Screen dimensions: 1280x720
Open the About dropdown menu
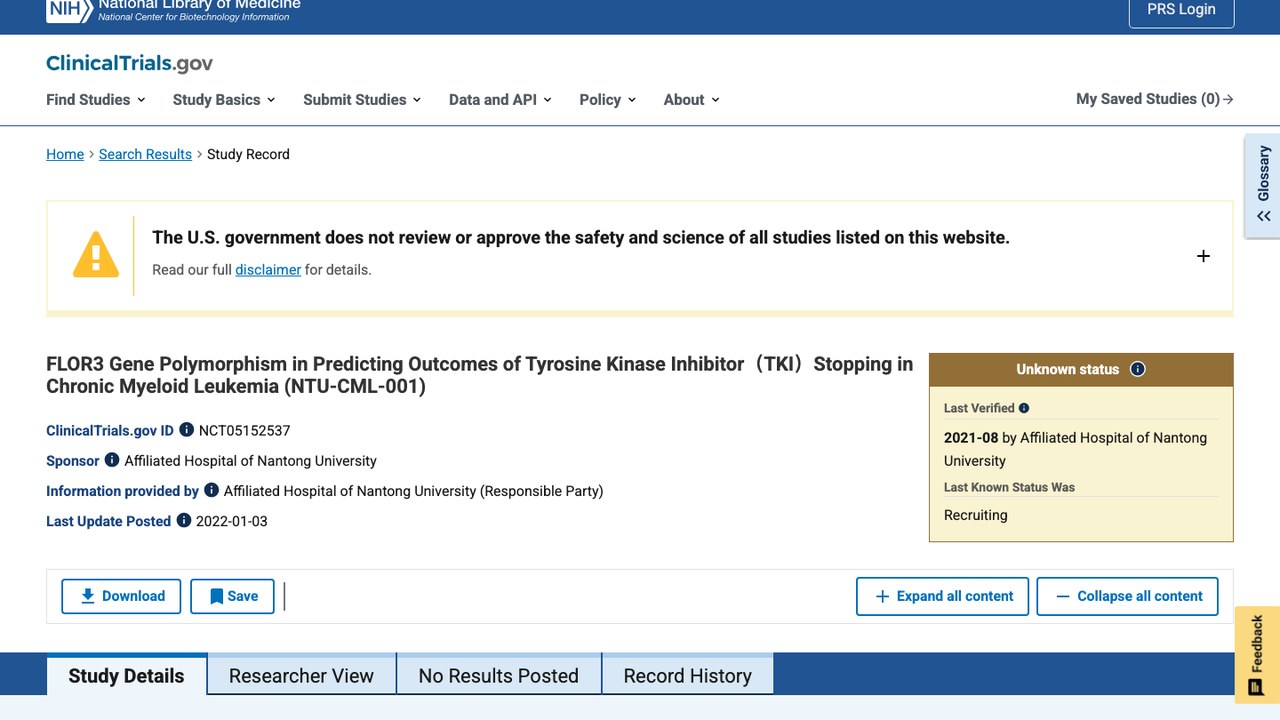pyautogui.click(x=691, y=99)
